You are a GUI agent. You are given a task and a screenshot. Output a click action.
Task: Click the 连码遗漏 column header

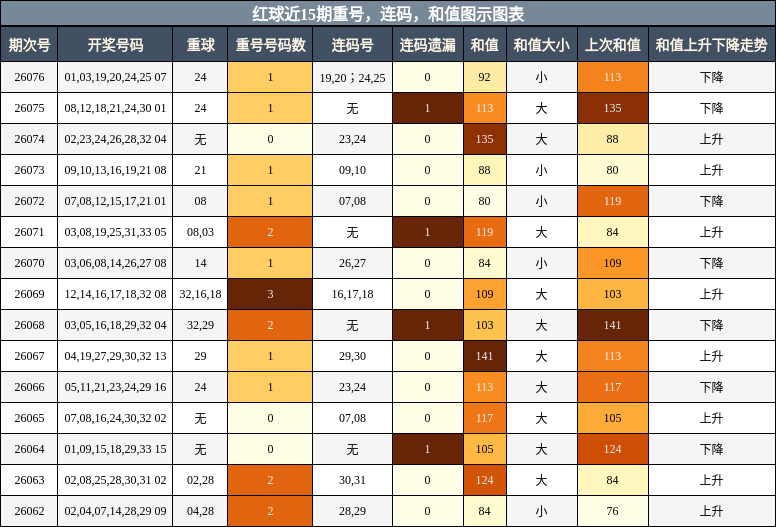pyautogui.click(x=428, y=45)
